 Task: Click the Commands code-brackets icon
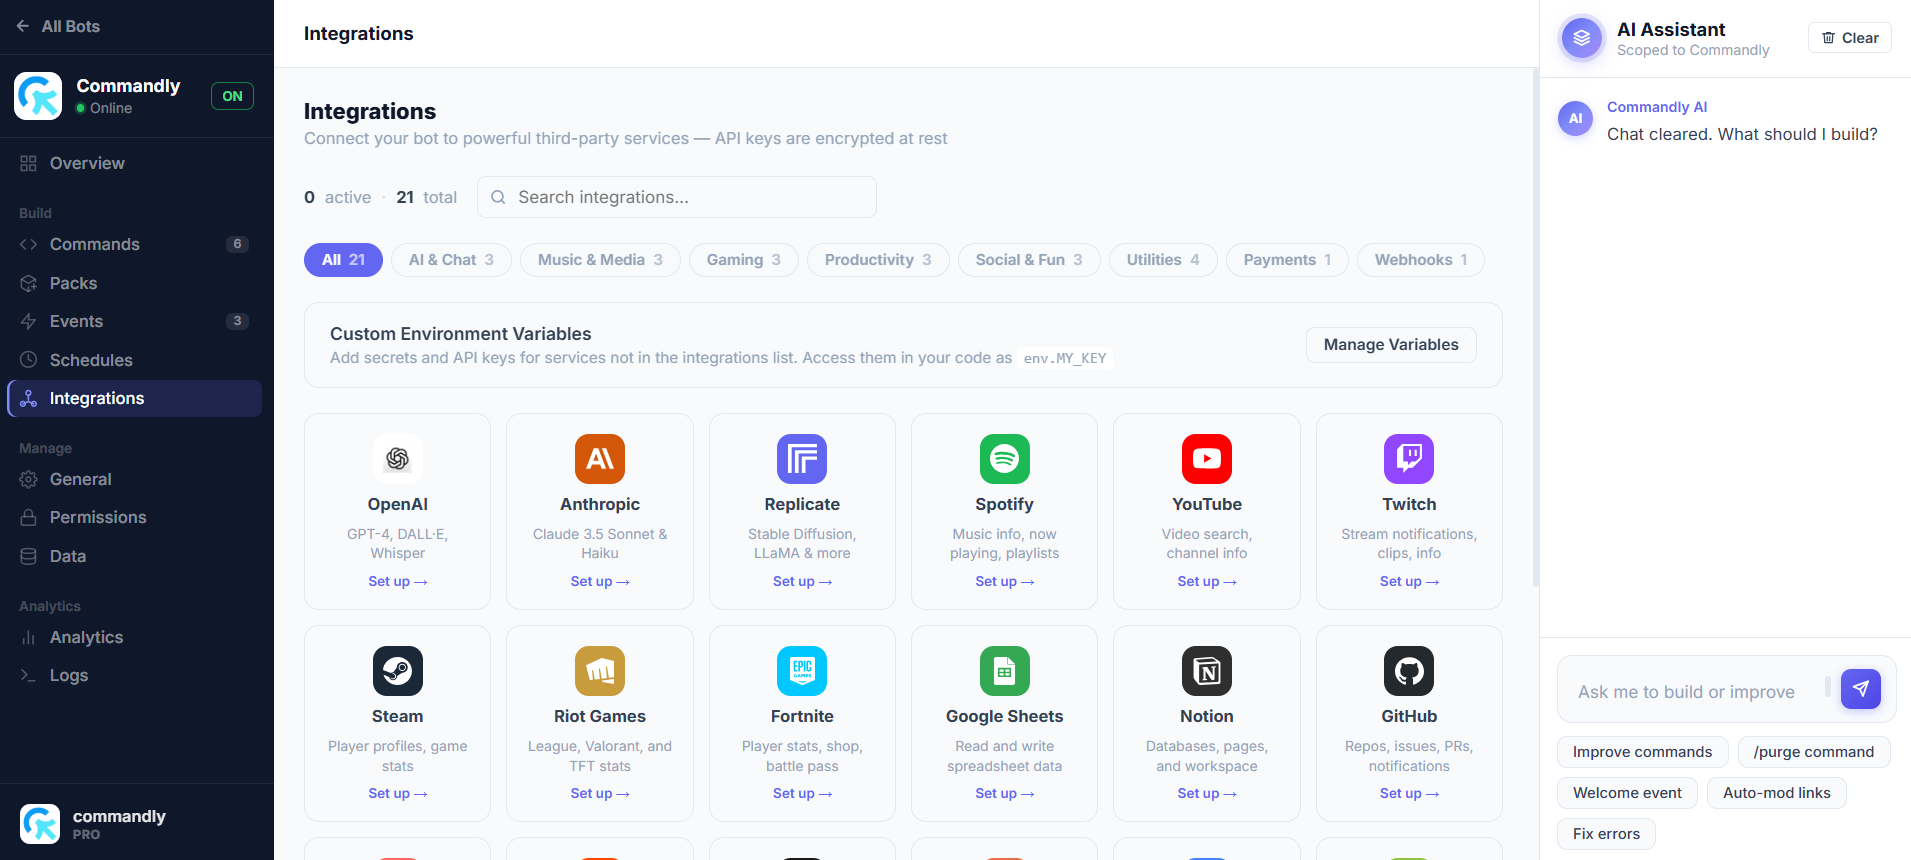pos(28,244)
